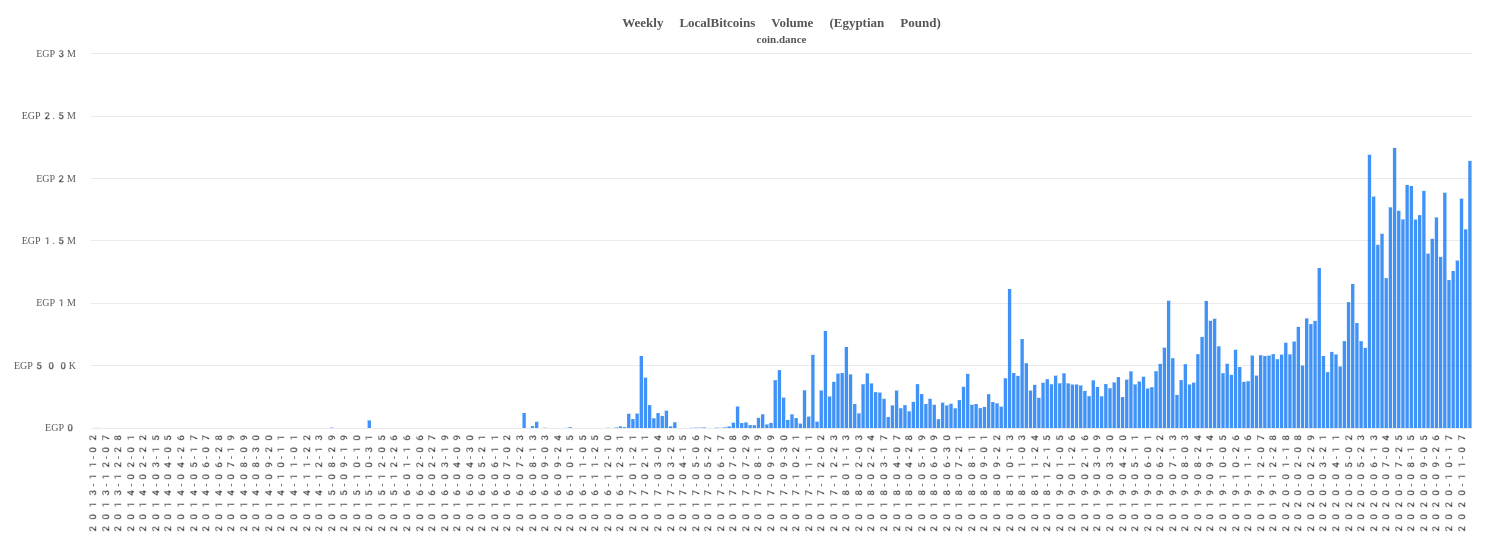Click the Weekly LocalBitcoins Volume chart title

click(780, 23)
